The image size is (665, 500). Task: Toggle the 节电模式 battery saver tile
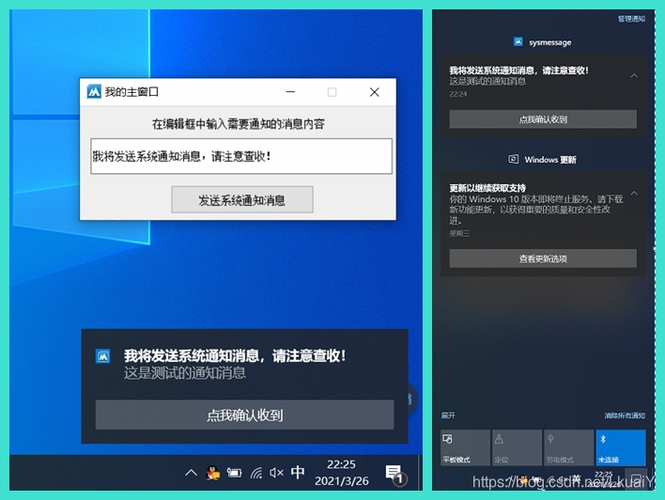(x=569, y=447)
